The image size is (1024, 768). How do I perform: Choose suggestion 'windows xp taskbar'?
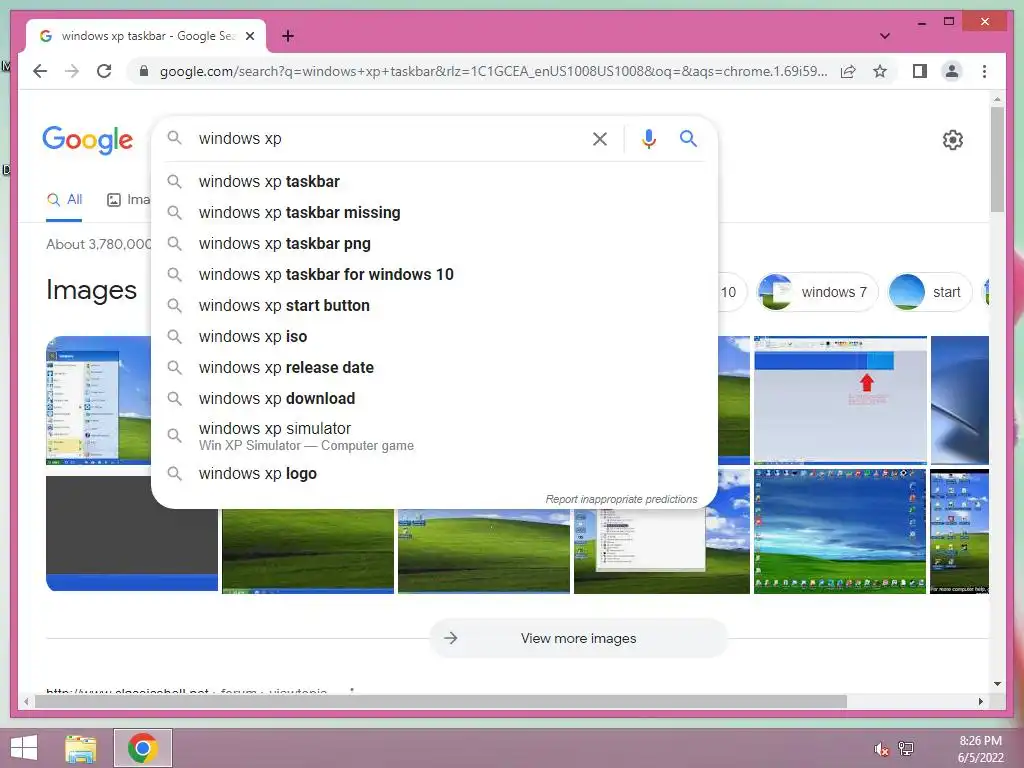434,182
